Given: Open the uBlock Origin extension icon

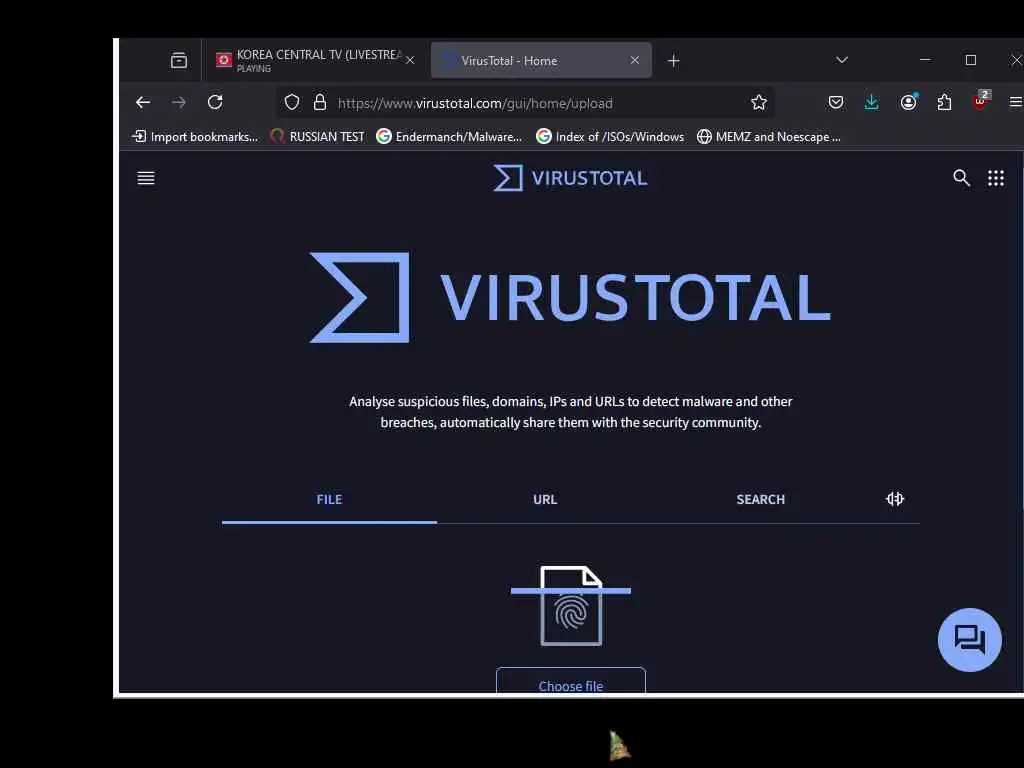Looking at the screenshot, I should click(980, 101).
